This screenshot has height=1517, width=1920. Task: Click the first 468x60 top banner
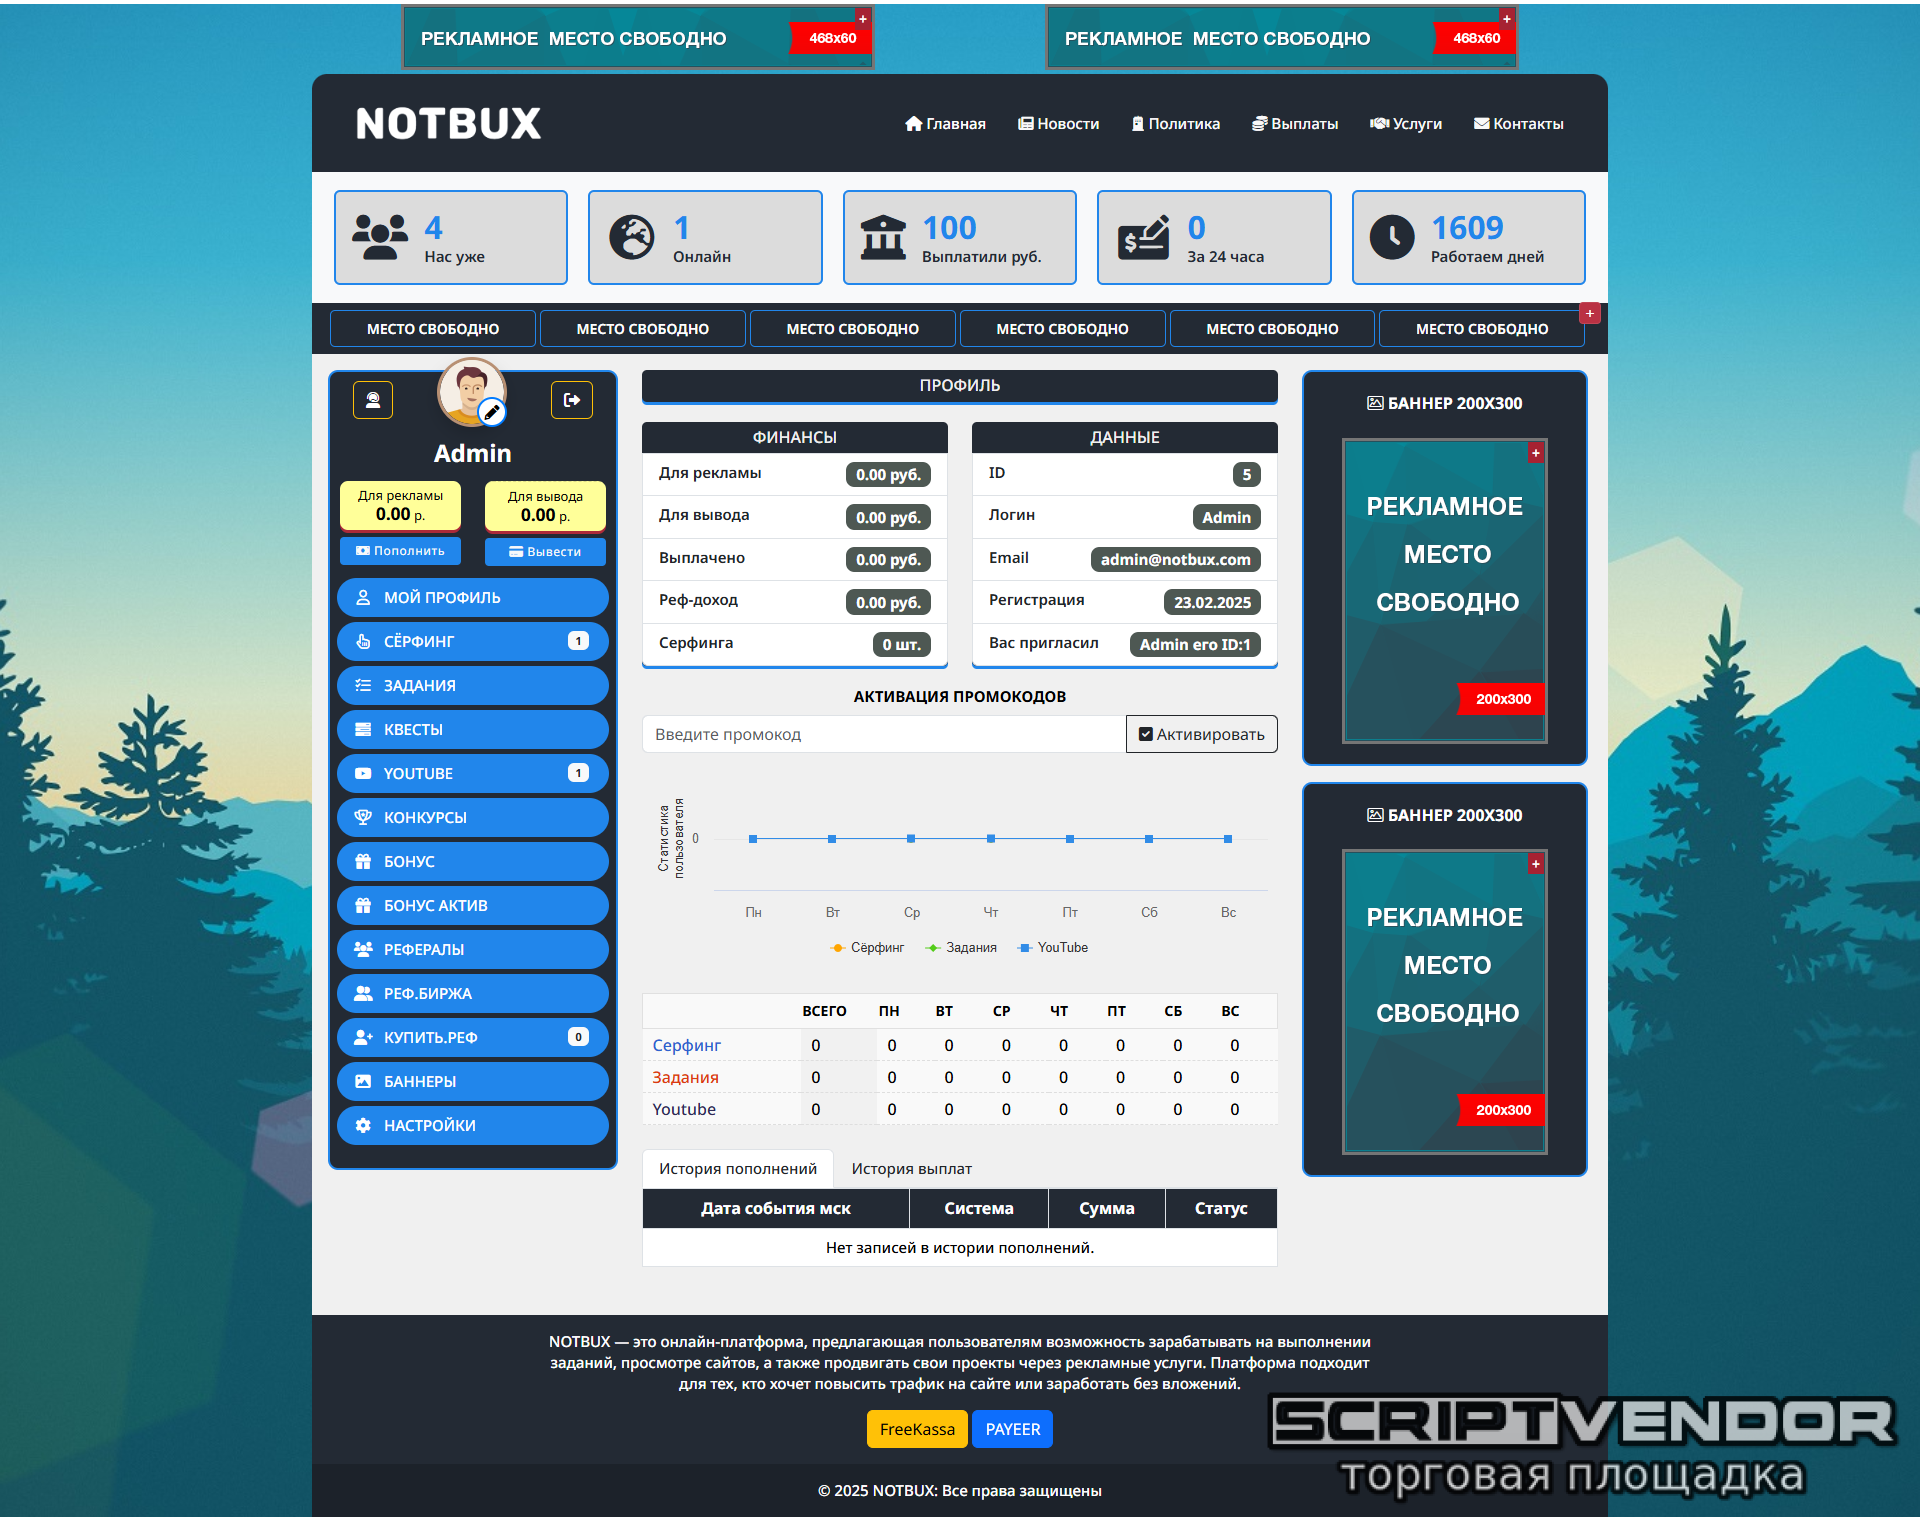click(638, 38)
